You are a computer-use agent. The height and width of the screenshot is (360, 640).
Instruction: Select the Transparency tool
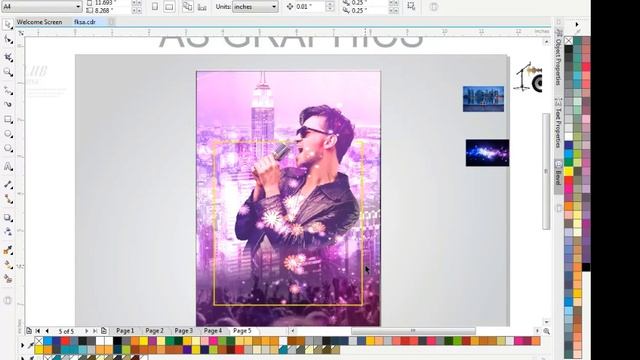pos(8,232)
